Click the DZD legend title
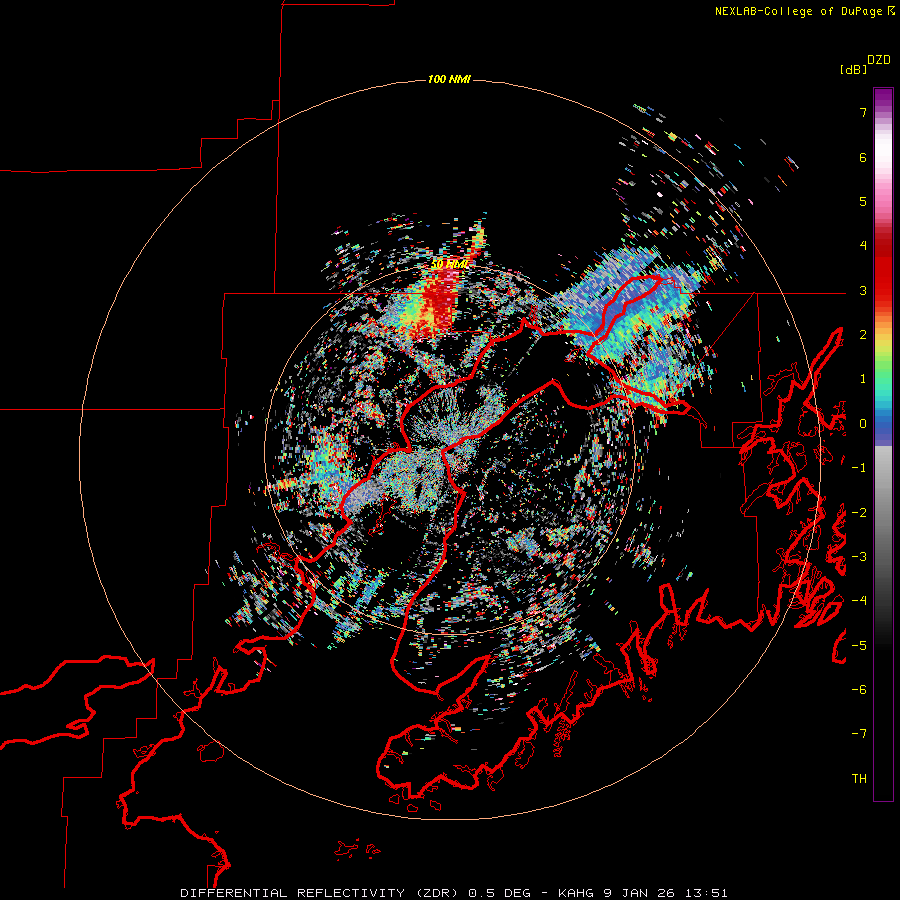Screen dimensions: 900x900 pos(879,60)
